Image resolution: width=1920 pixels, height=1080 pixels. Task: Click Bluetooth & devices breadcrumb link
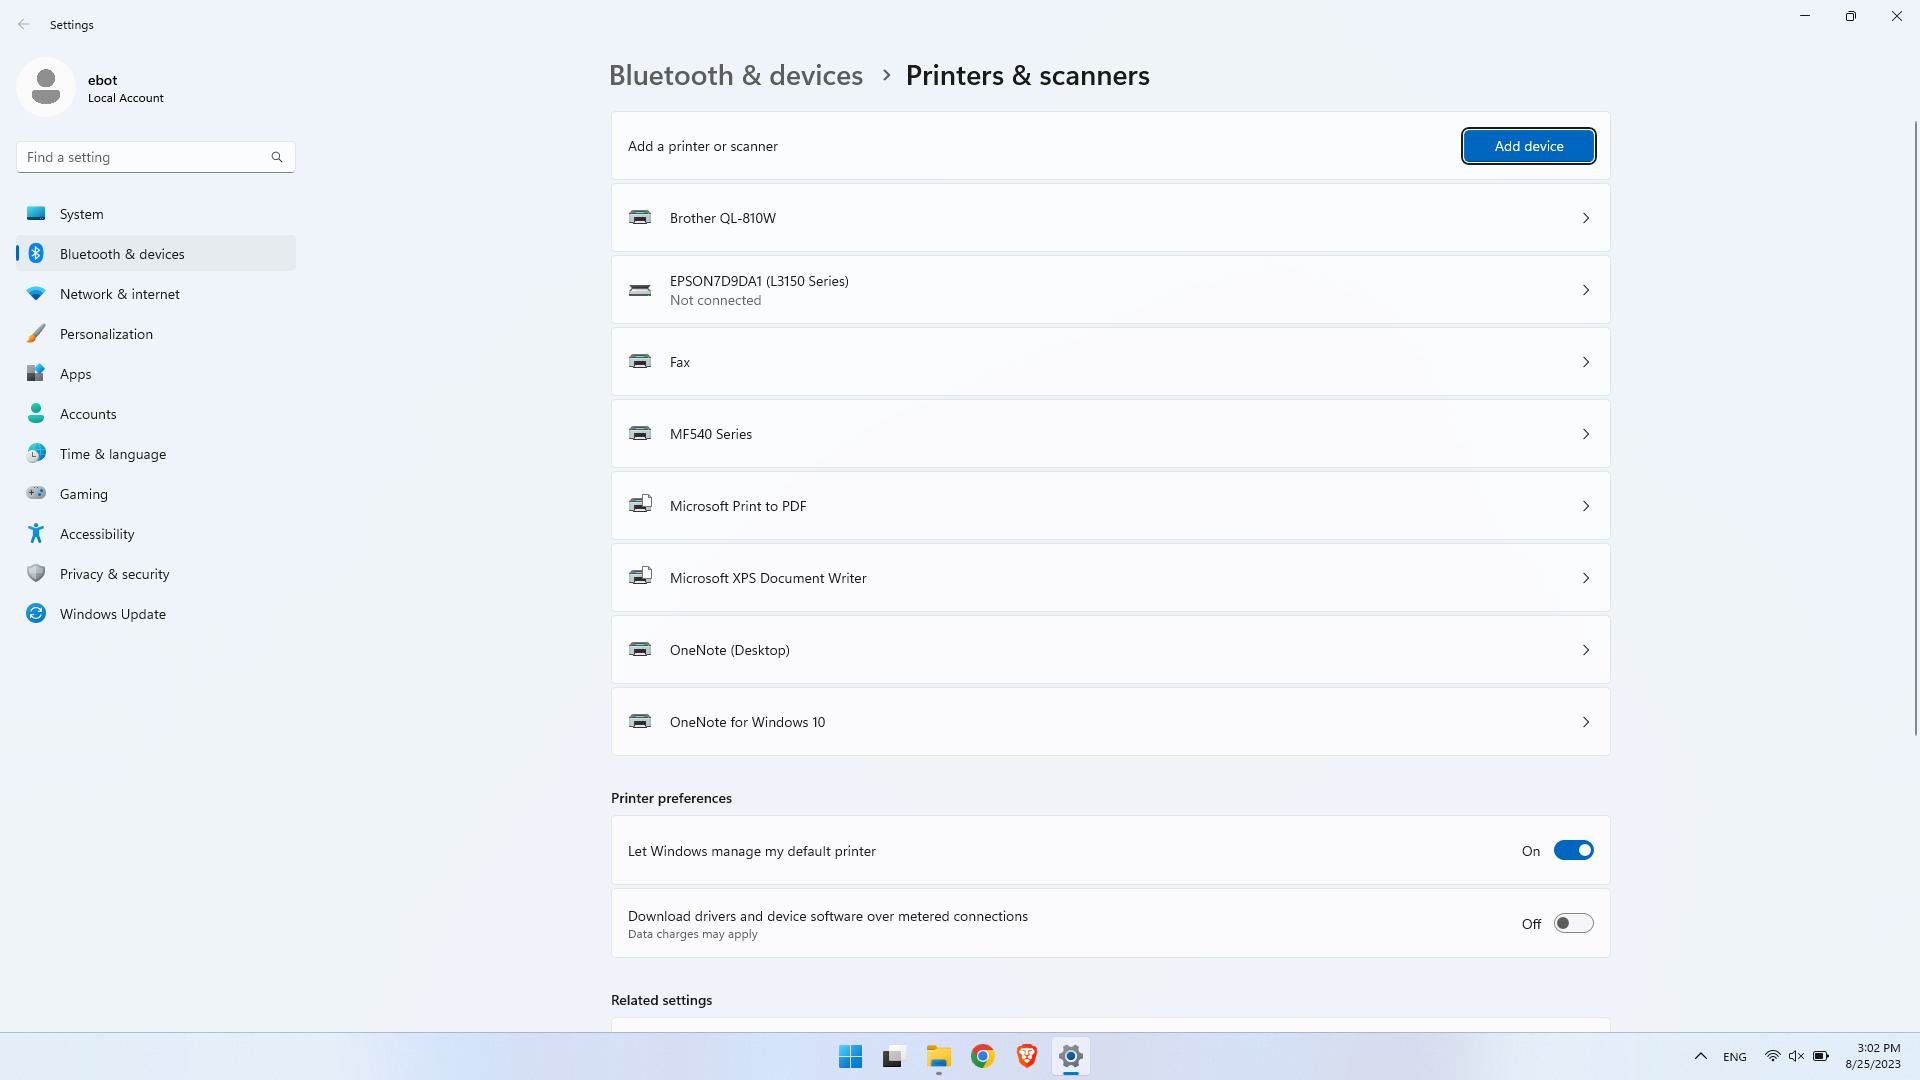736,75
